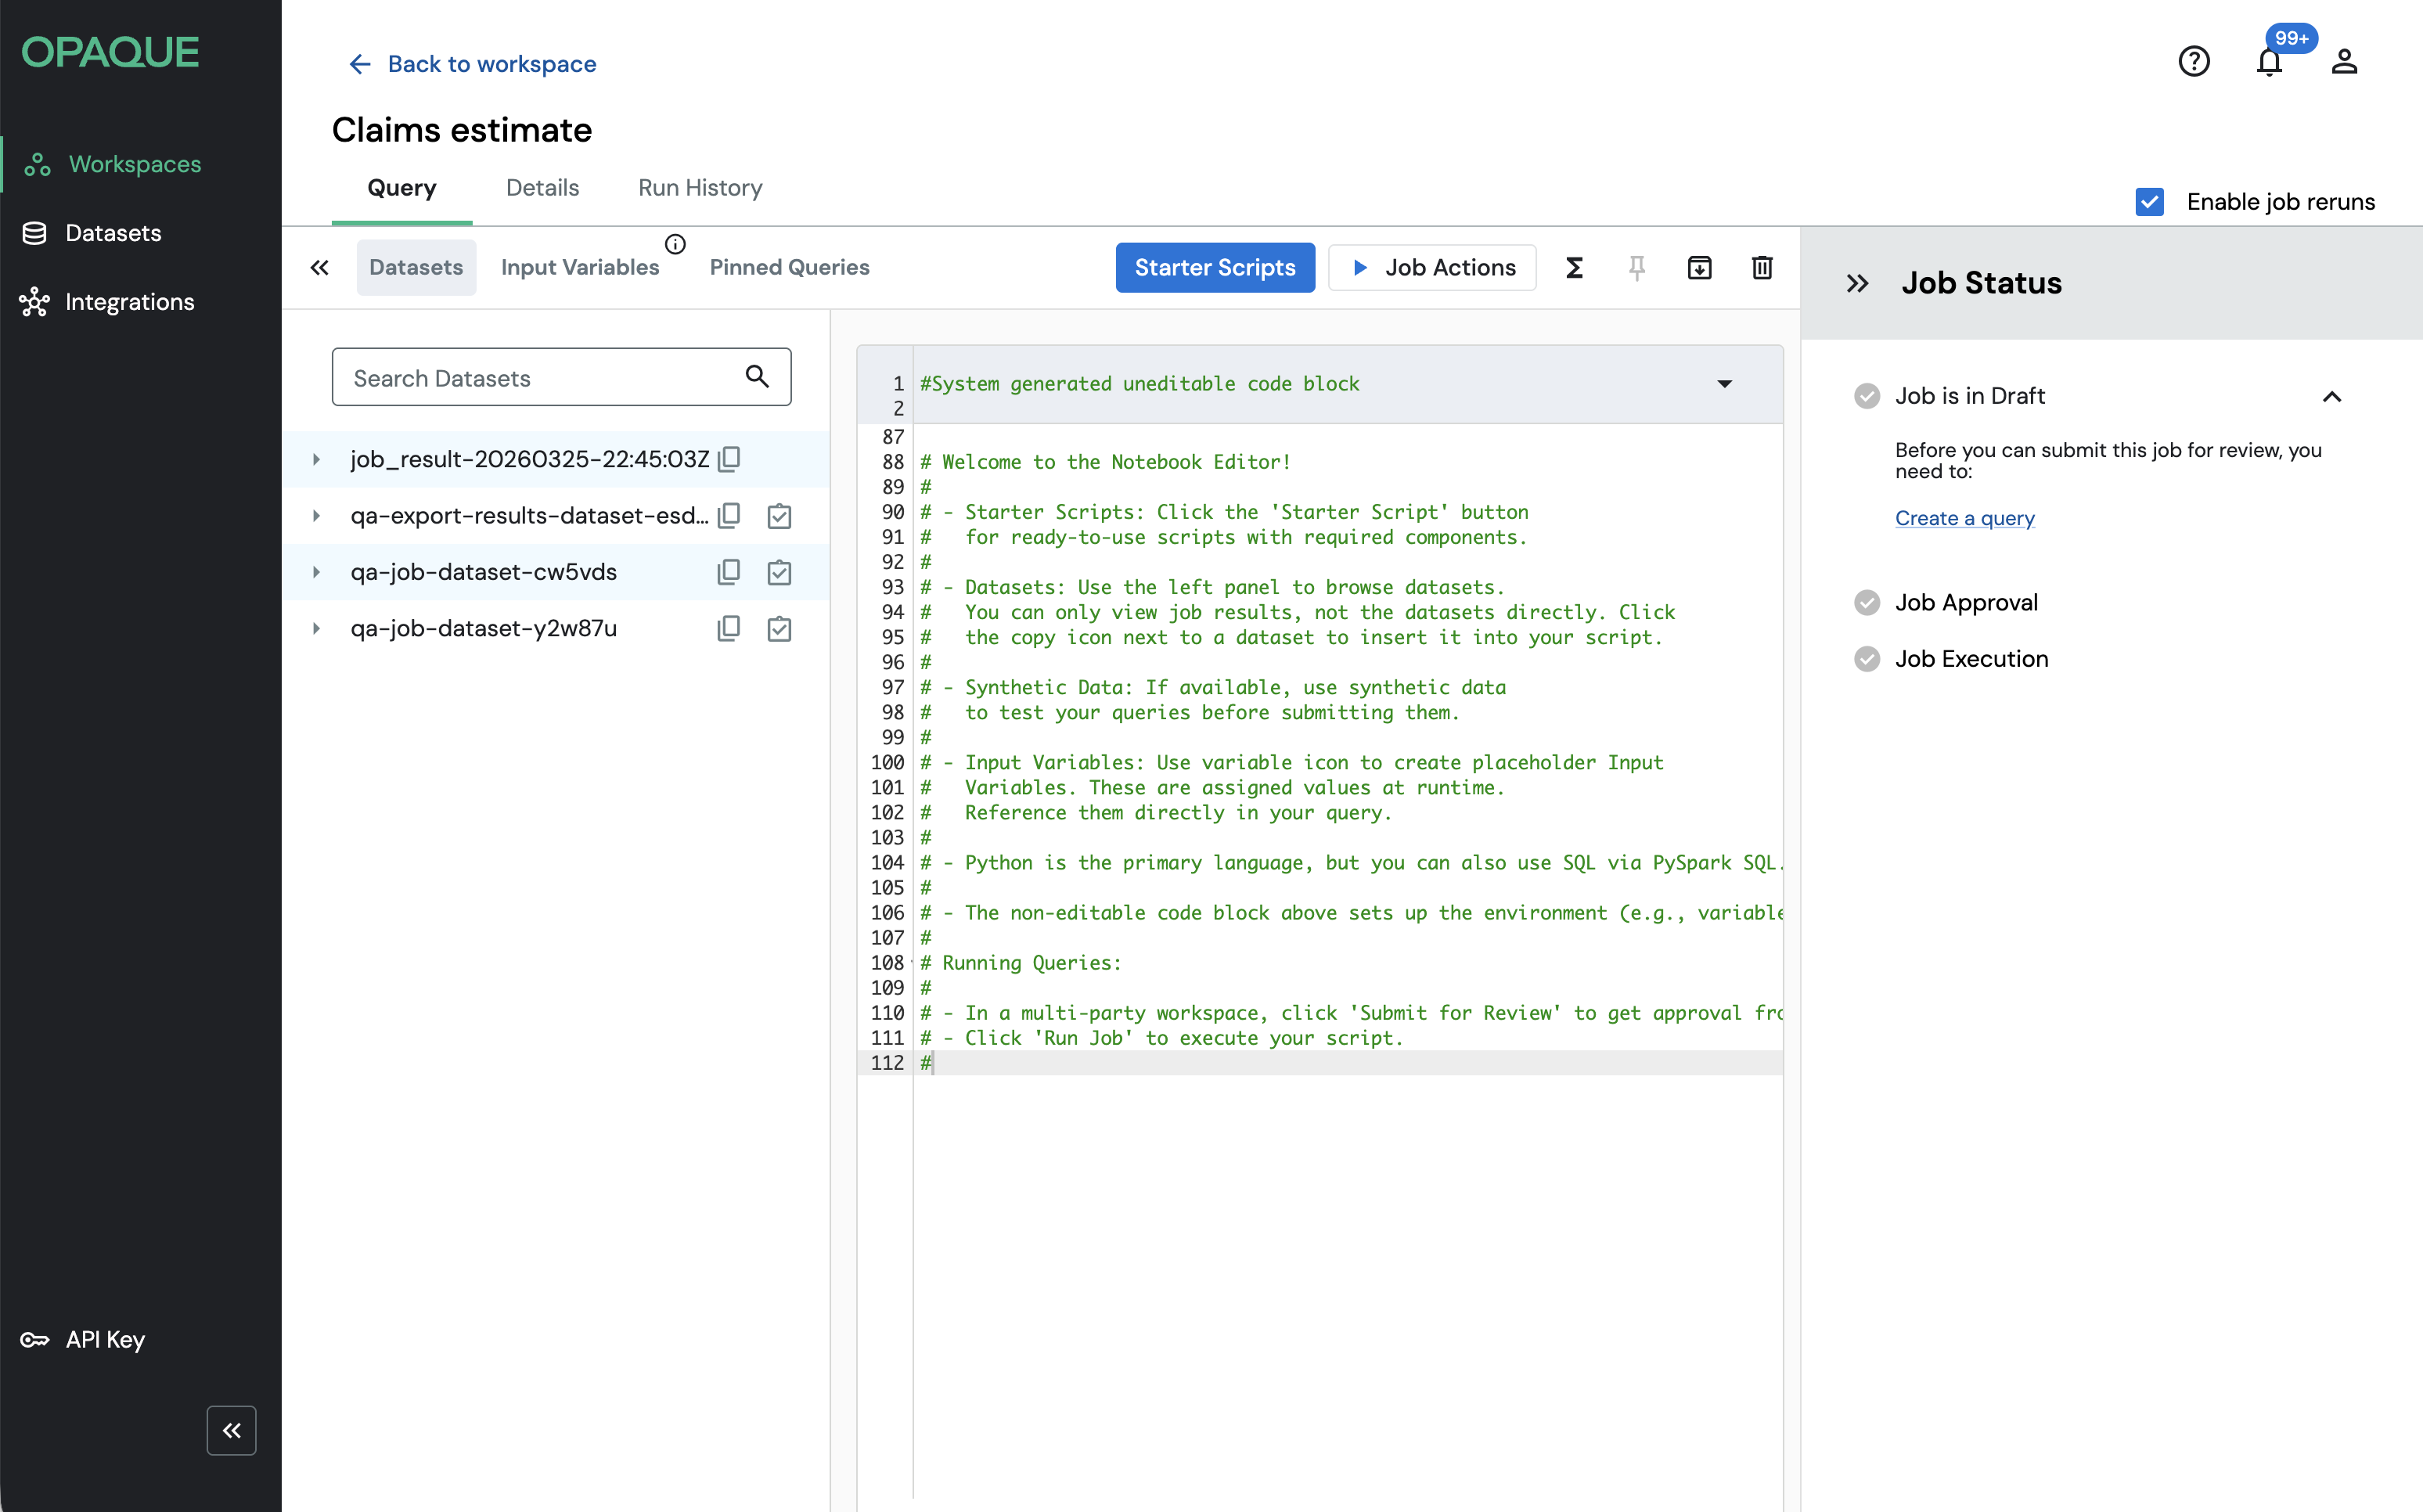Copy qa-job-dataset-cw5vds into script
The height and width of the screenshot is (1512, 2423).
pos(729,572)
